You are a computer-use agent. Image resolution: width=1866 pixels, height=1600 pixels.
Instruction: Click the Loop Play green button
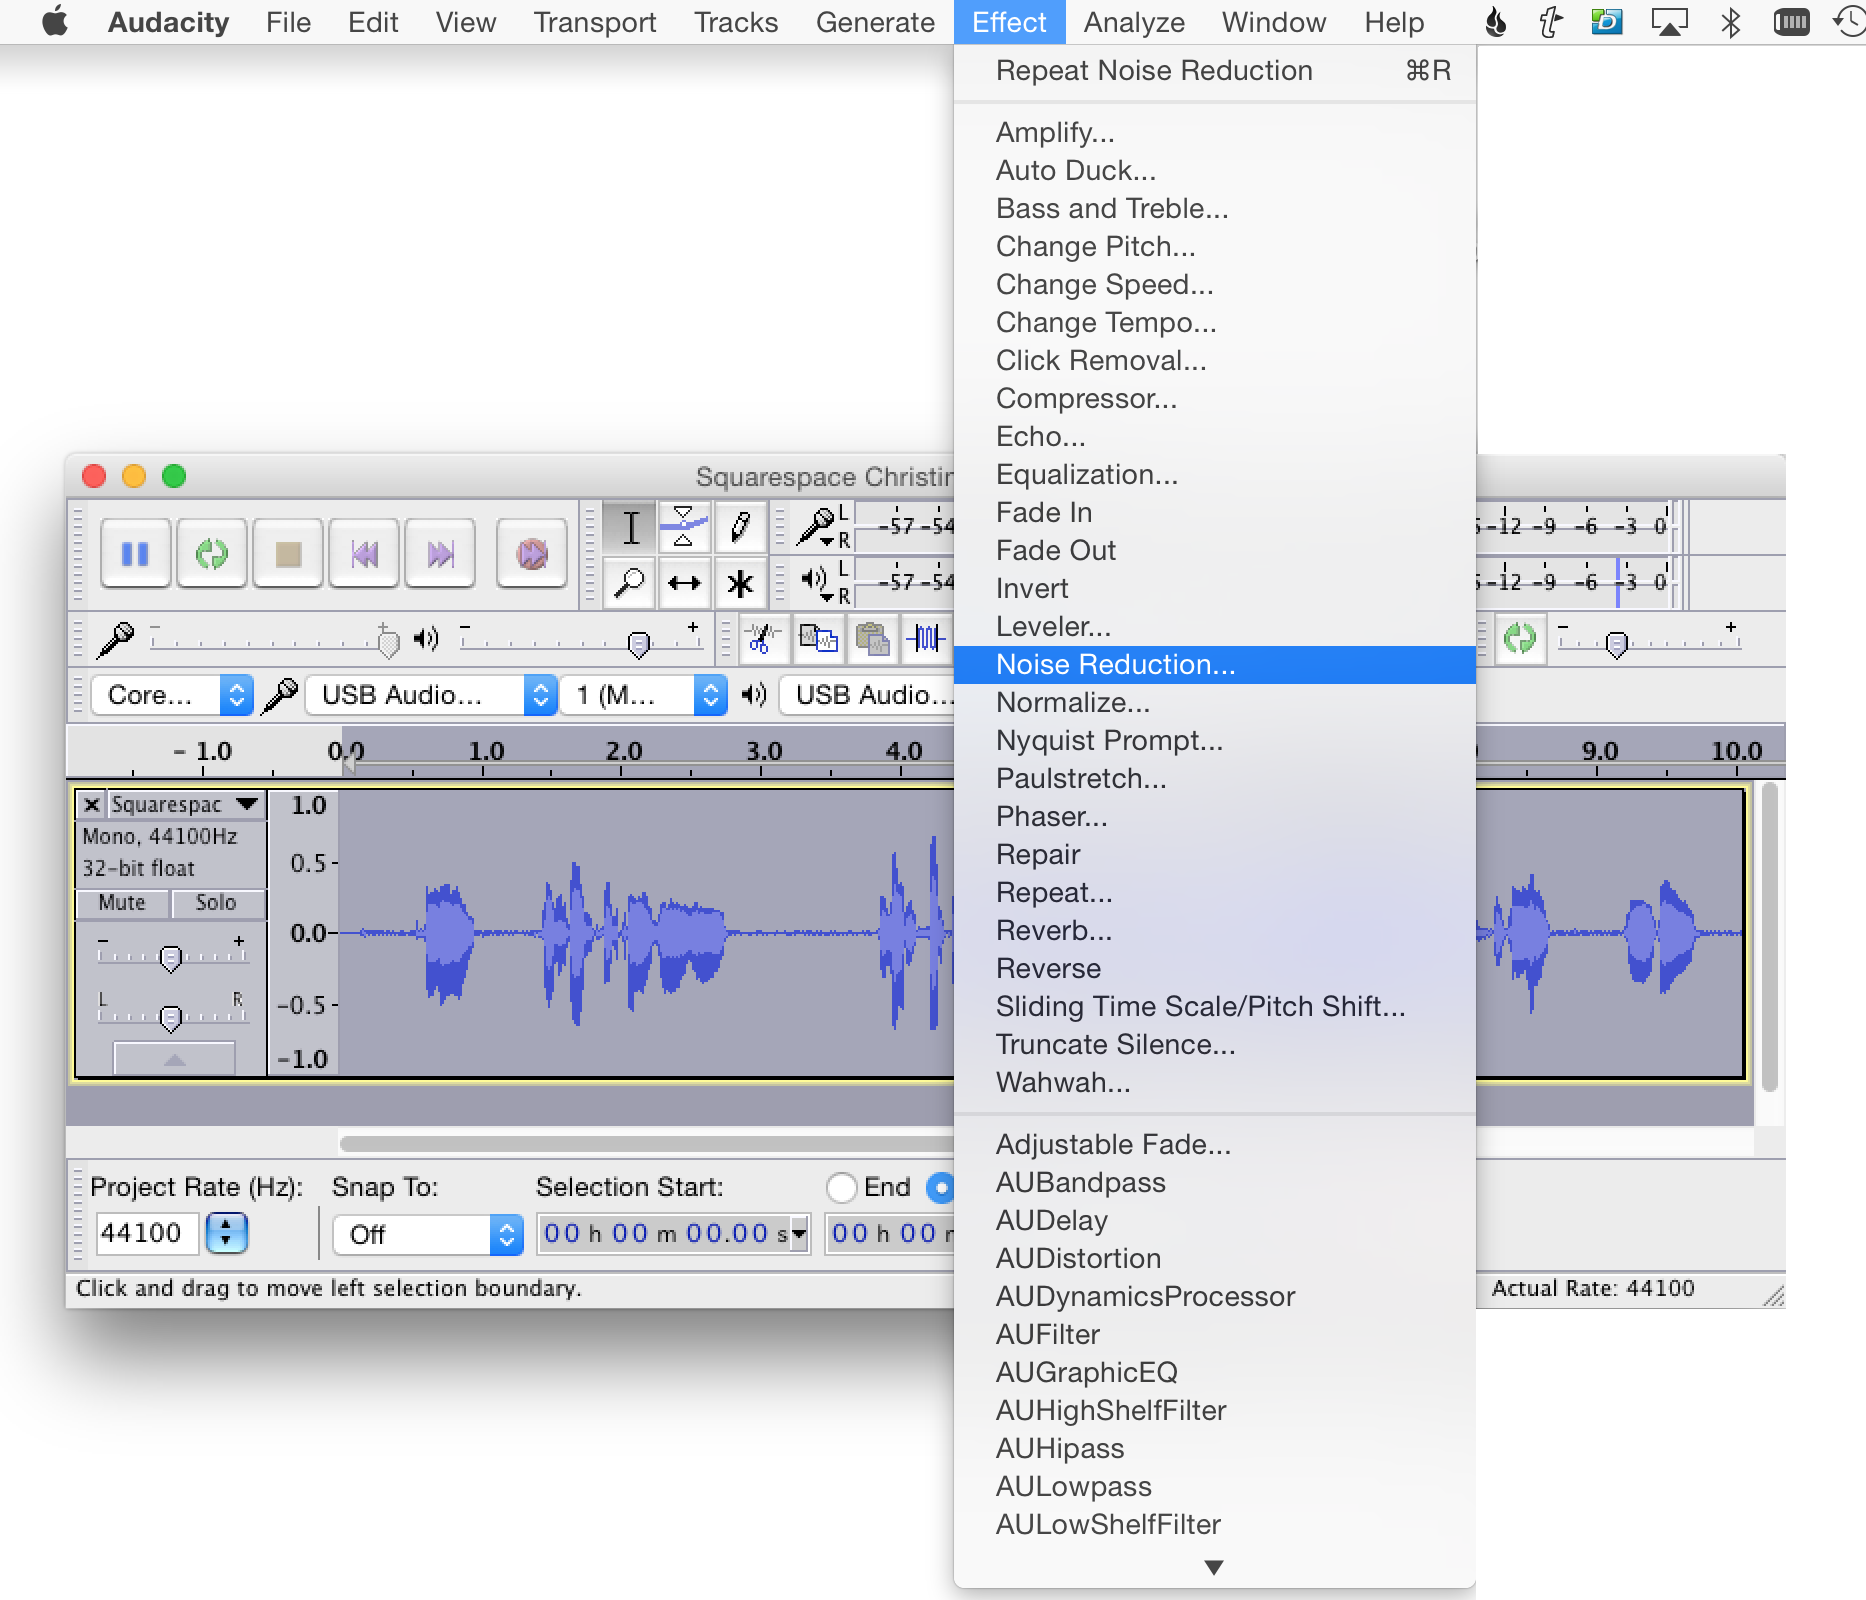pyautogui.click(x=212, y=553)
